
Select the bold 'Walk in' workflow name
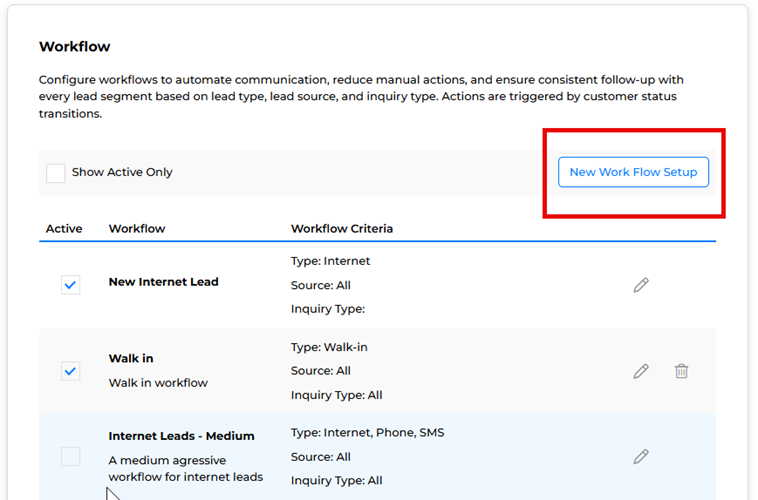click(x=131, y=358)
